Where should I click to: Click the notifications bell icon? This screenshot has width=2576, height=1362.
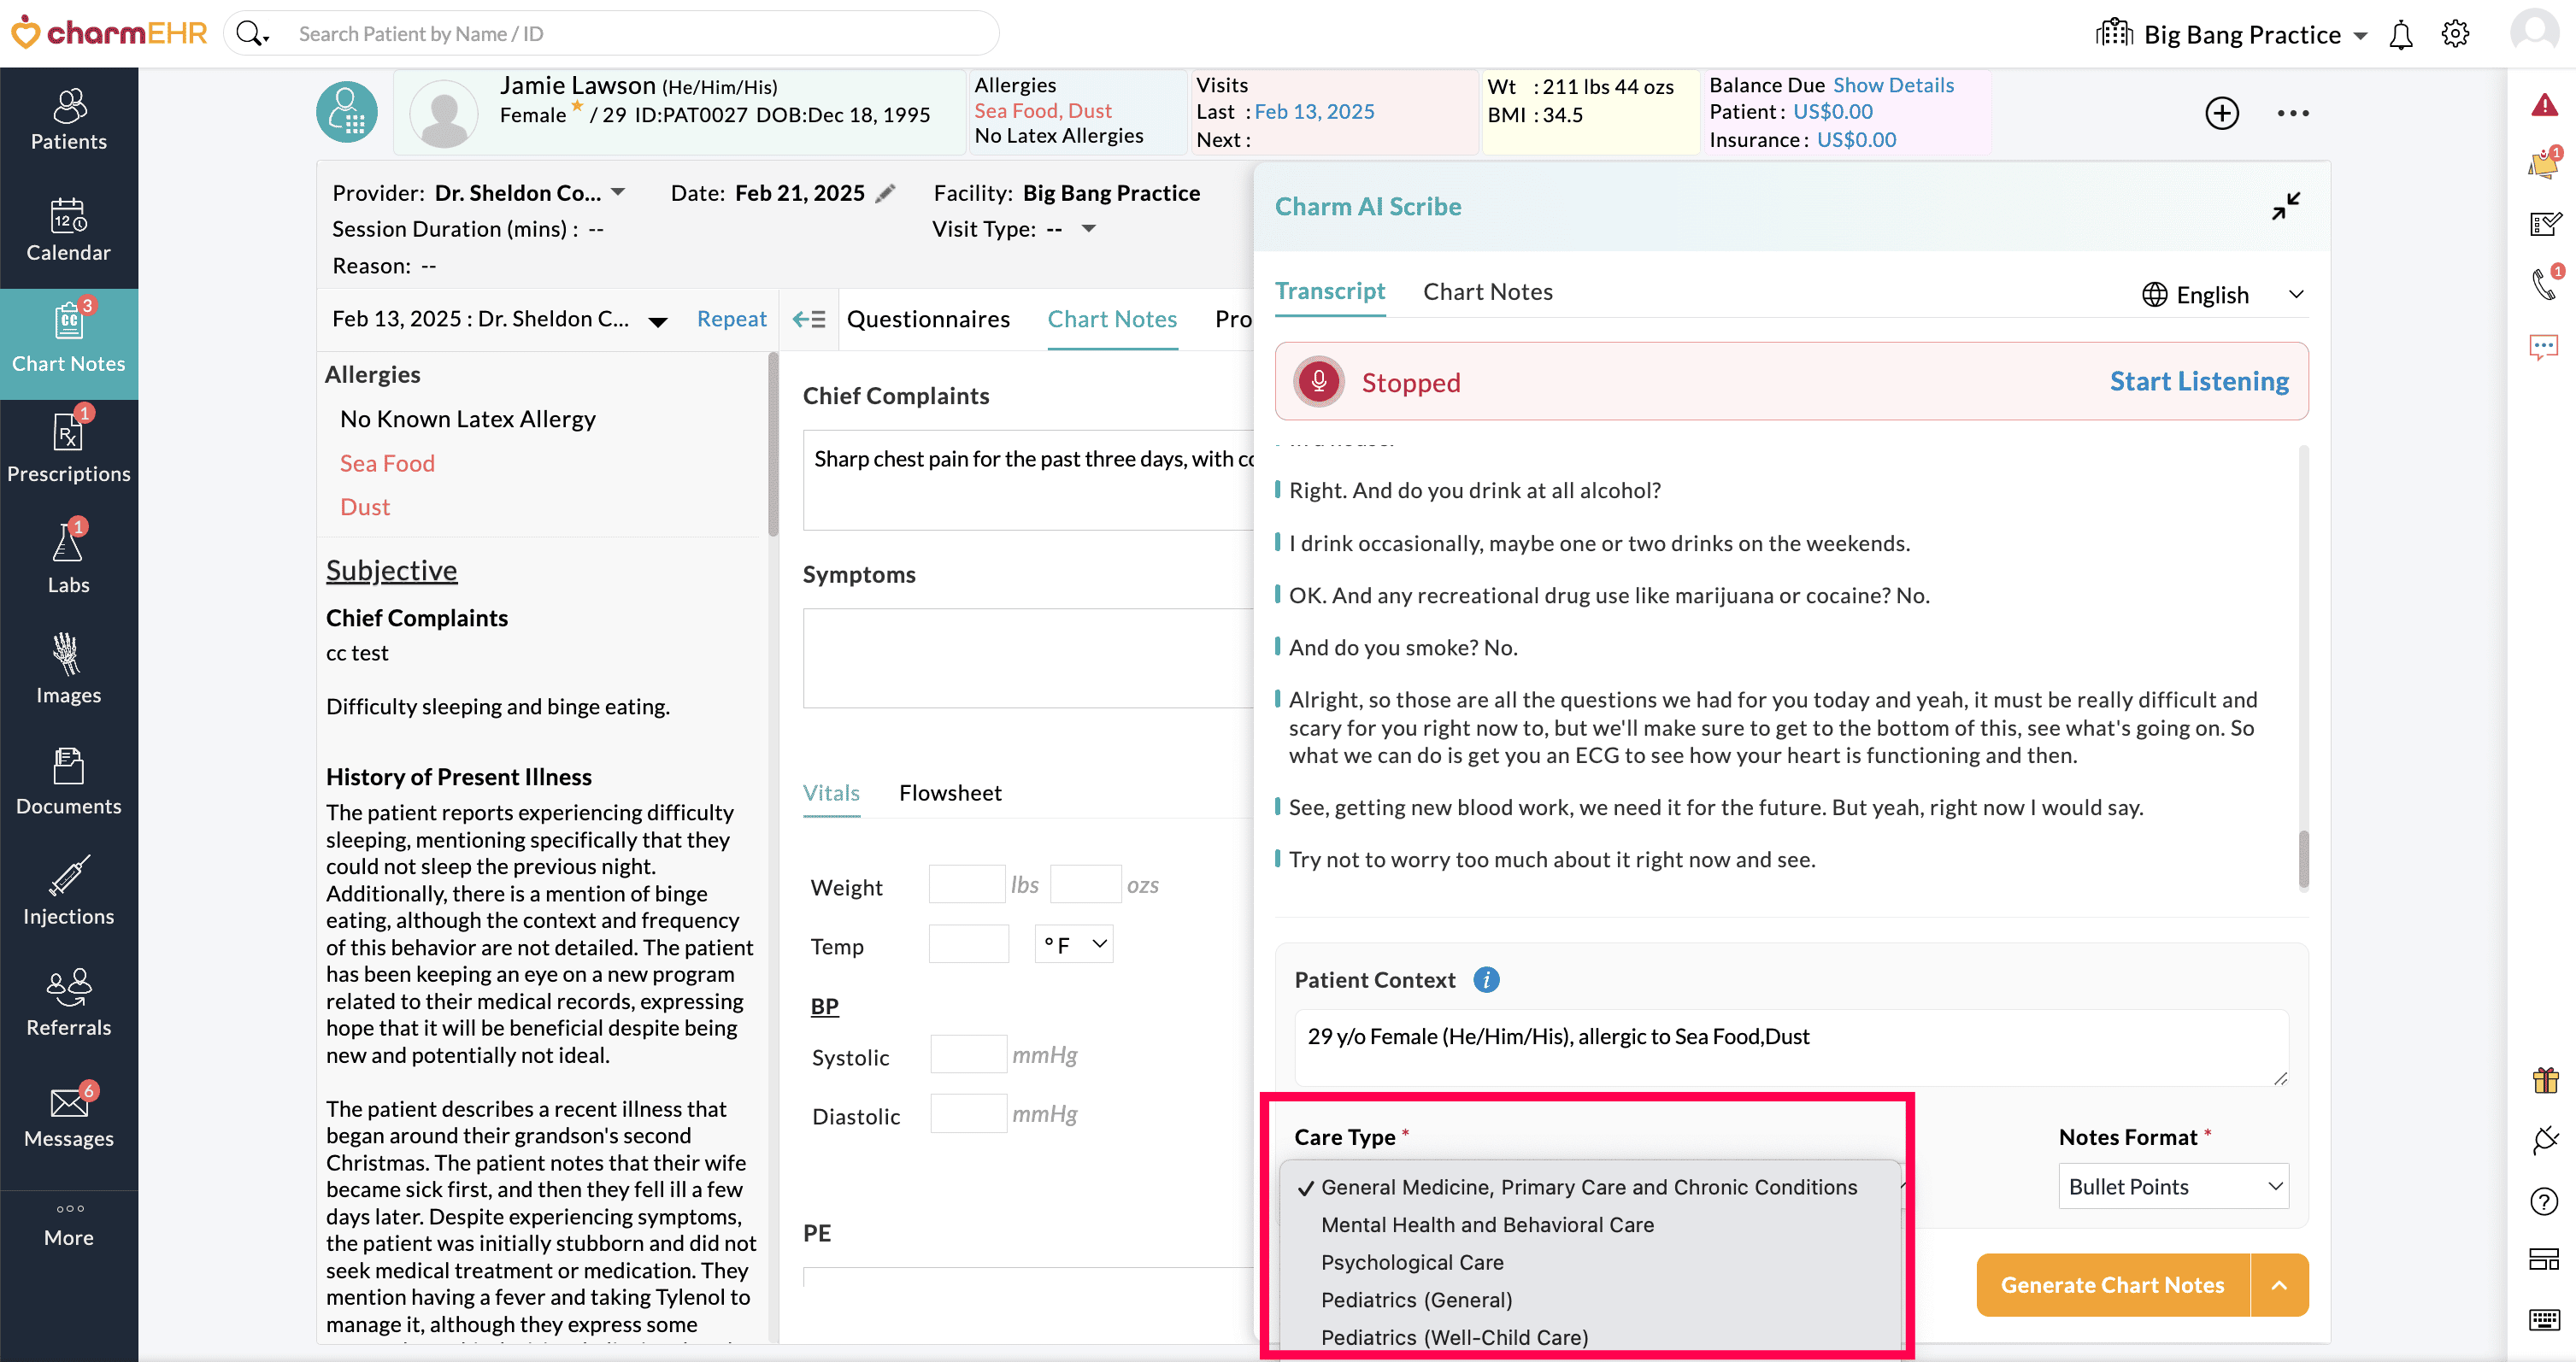[x=2400, y=35]
